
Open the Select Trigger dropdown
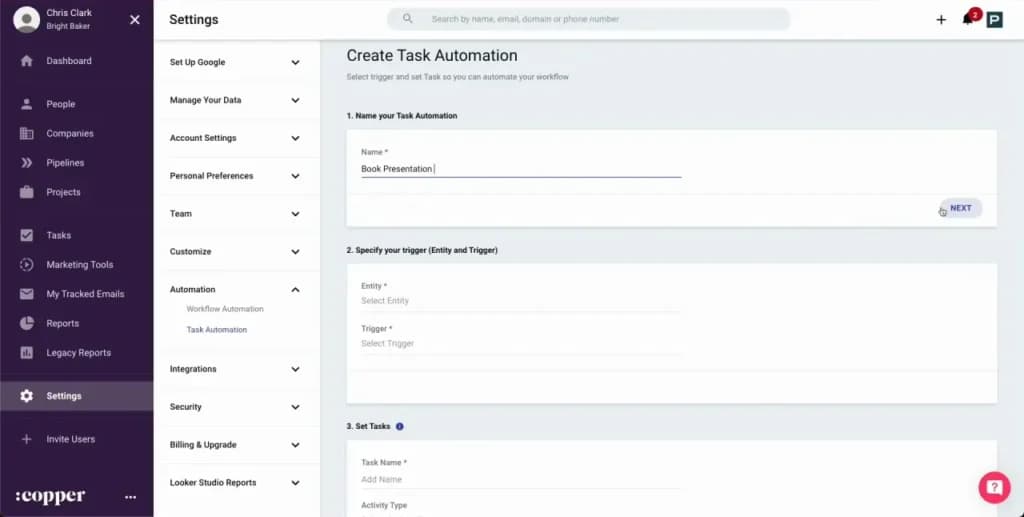[521, 343]
